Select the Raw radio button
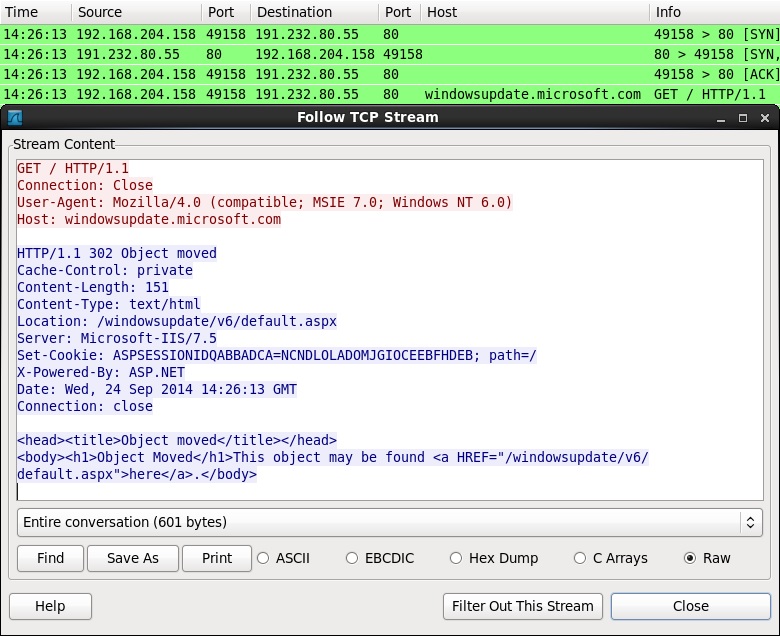The width and height of the screenshot is (780, 636). coord(689,558)
